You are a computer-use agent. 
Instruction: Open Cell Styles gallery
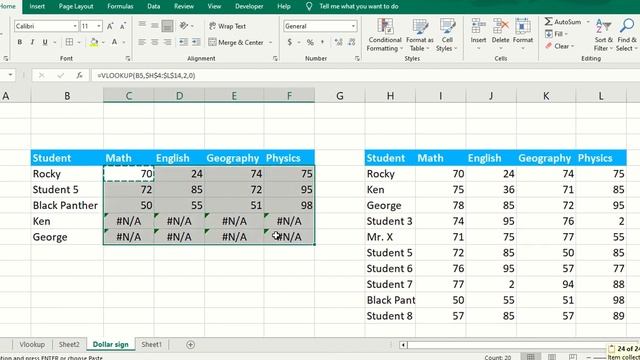click(447, 35)
